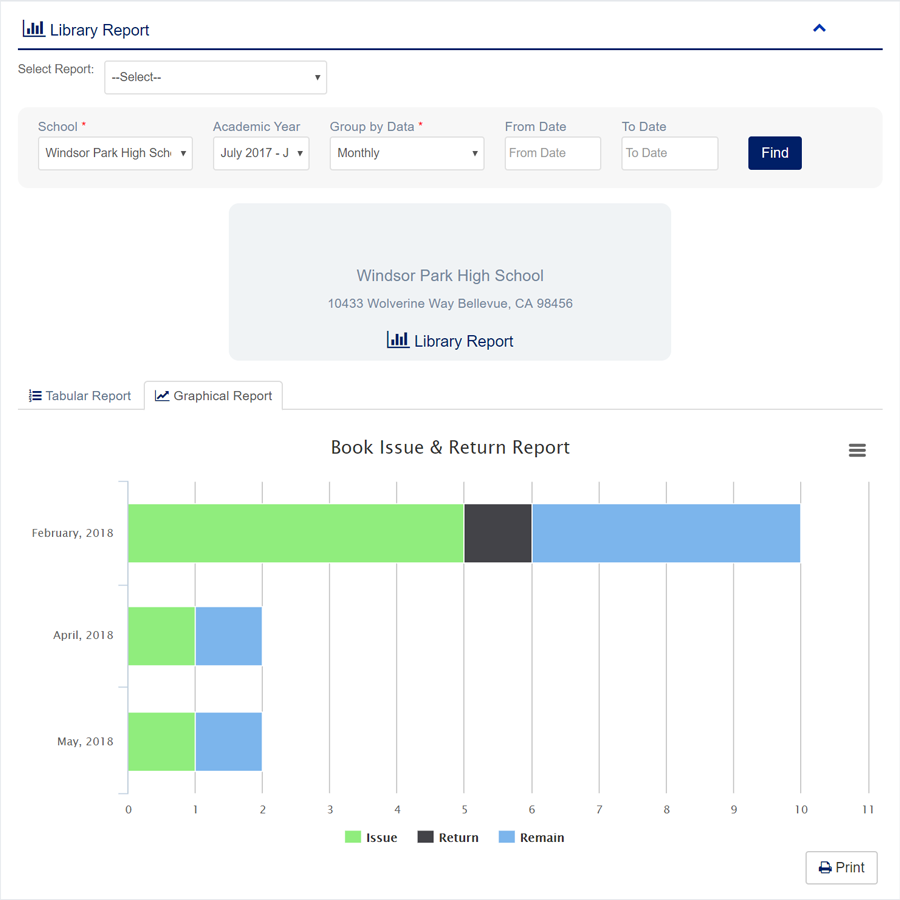The width and height of the screenshot is (900, 900).
Task: Click the bar chart icon in school card
Action: pos(398,340)
